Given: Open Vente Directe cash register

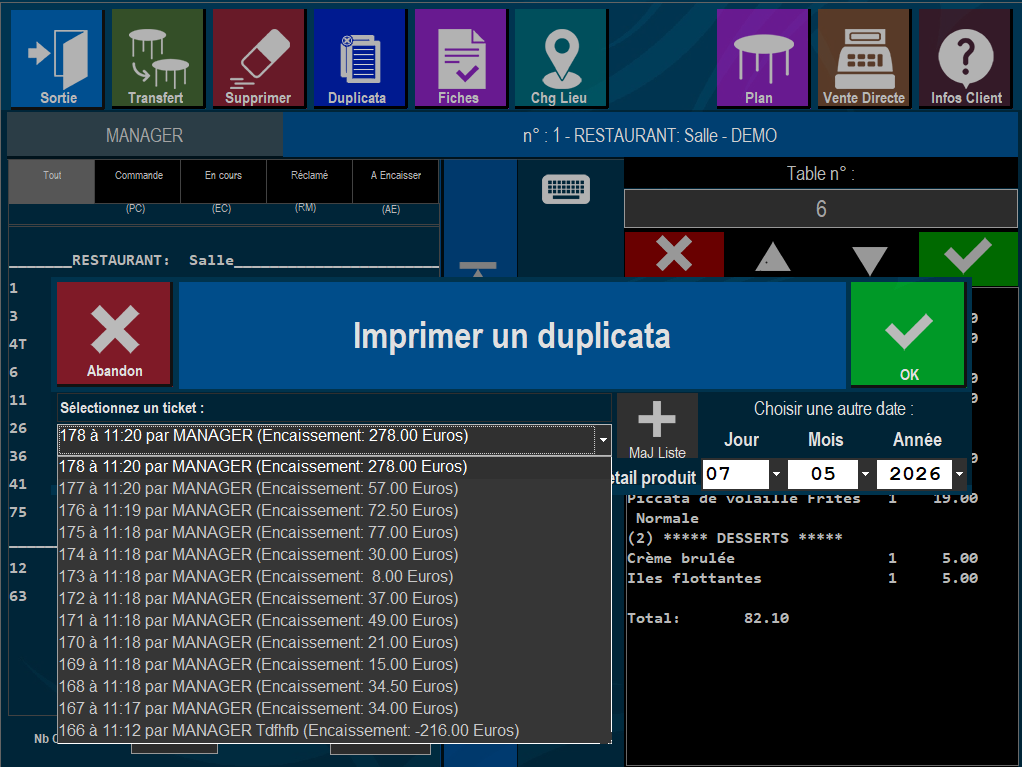Looking at the screenshot, I should point(863,58).
